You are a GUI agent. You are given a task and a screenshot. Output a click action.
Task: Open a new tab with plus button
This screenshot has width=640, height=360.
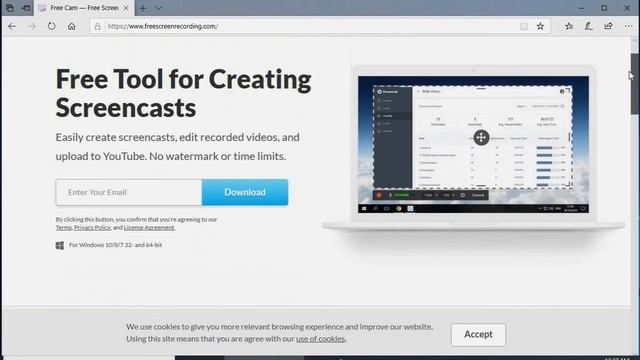143,8
